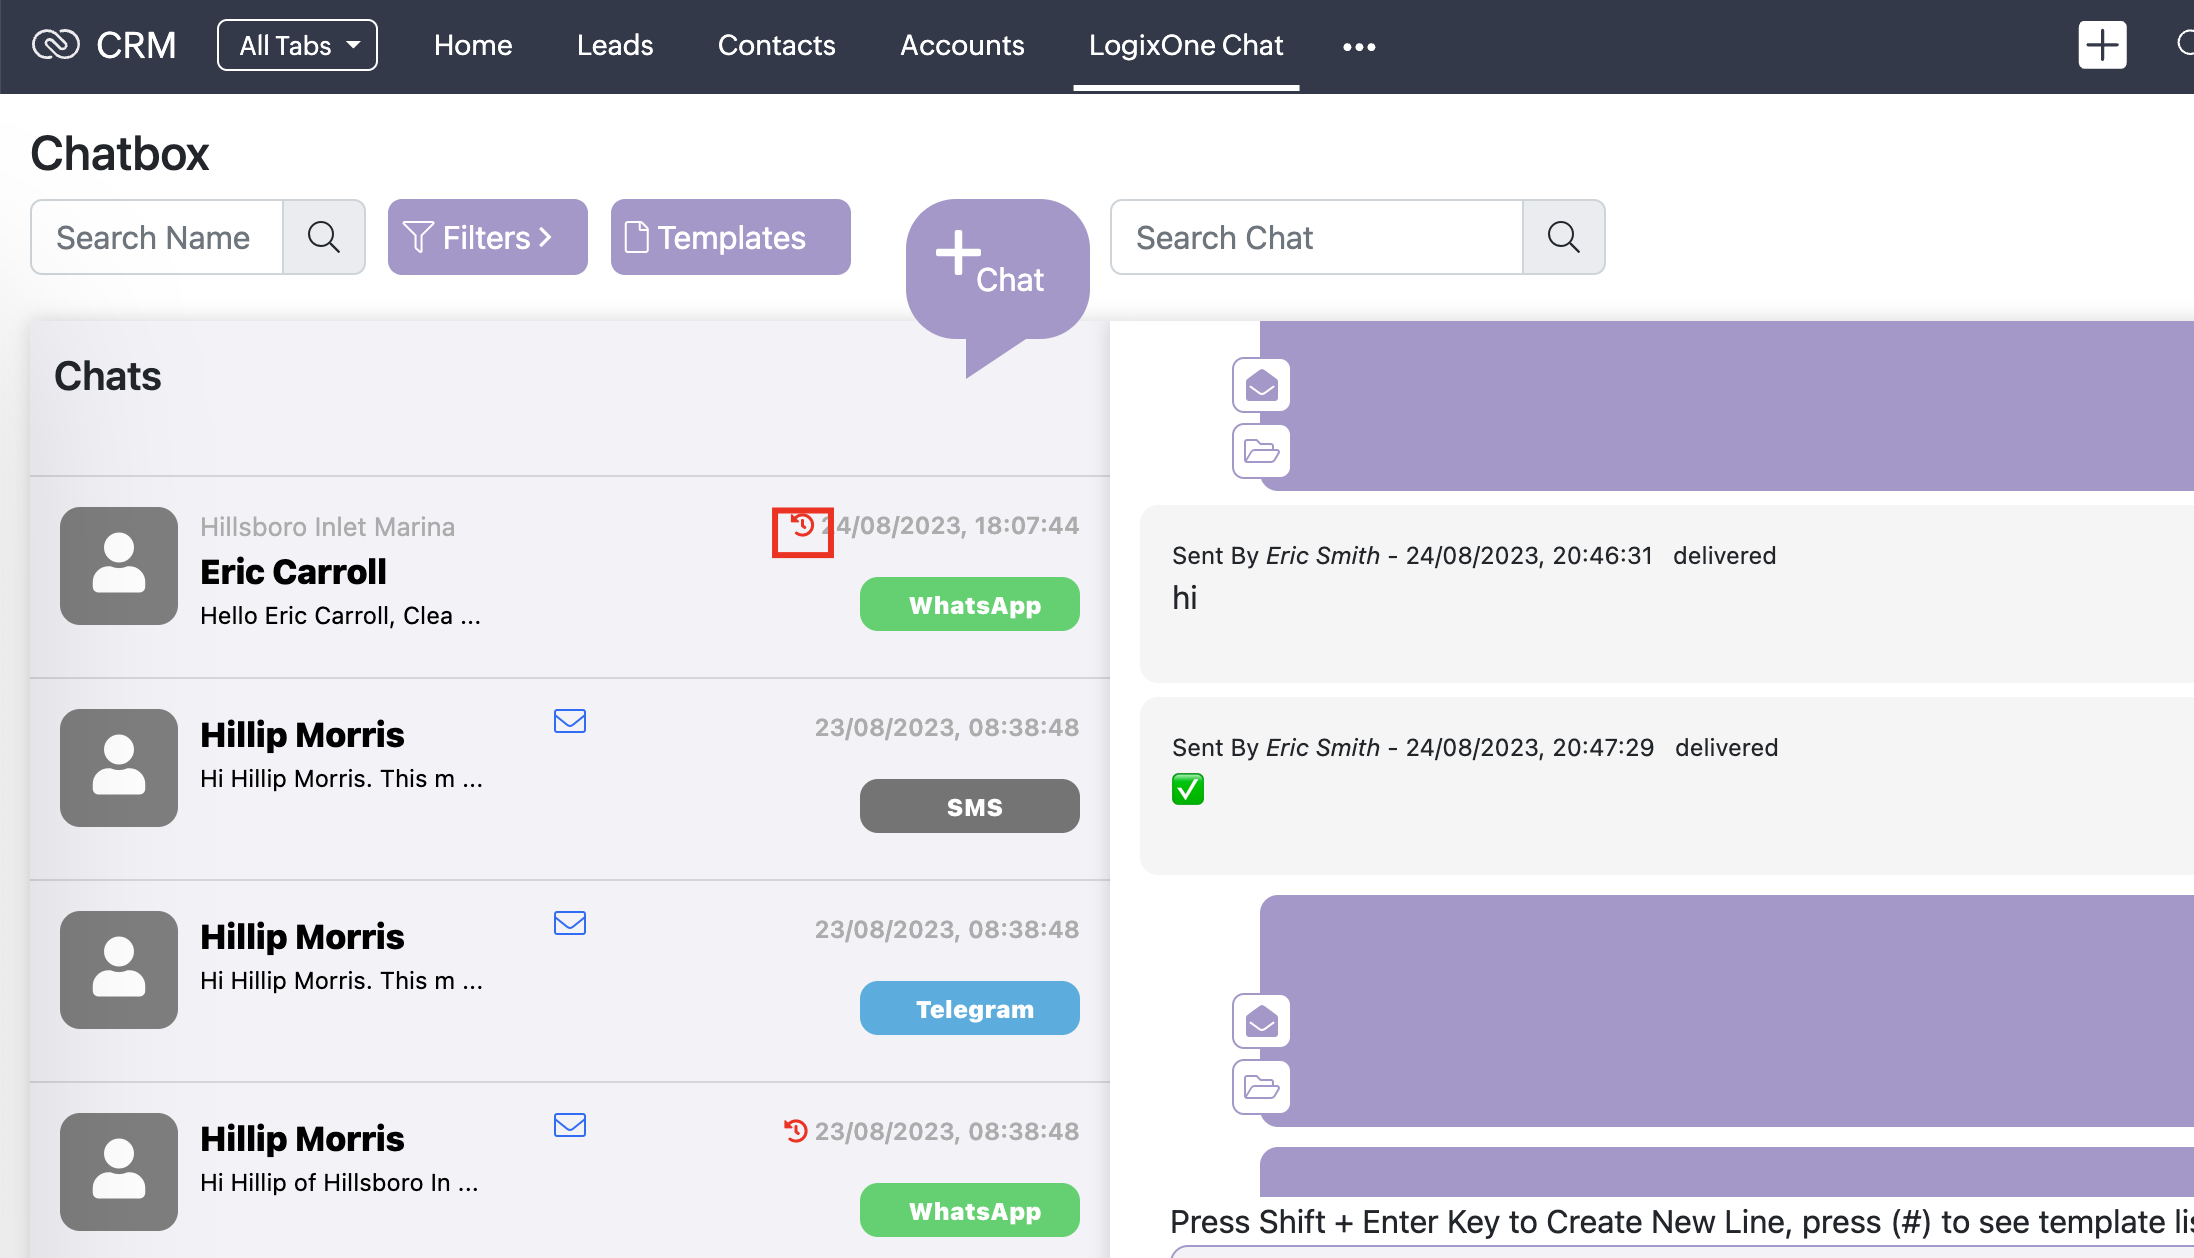Open avatar of Telegram Hillip Morris chat
This screenshot has height=1258, width=2194.
click(x=119, y=970)
